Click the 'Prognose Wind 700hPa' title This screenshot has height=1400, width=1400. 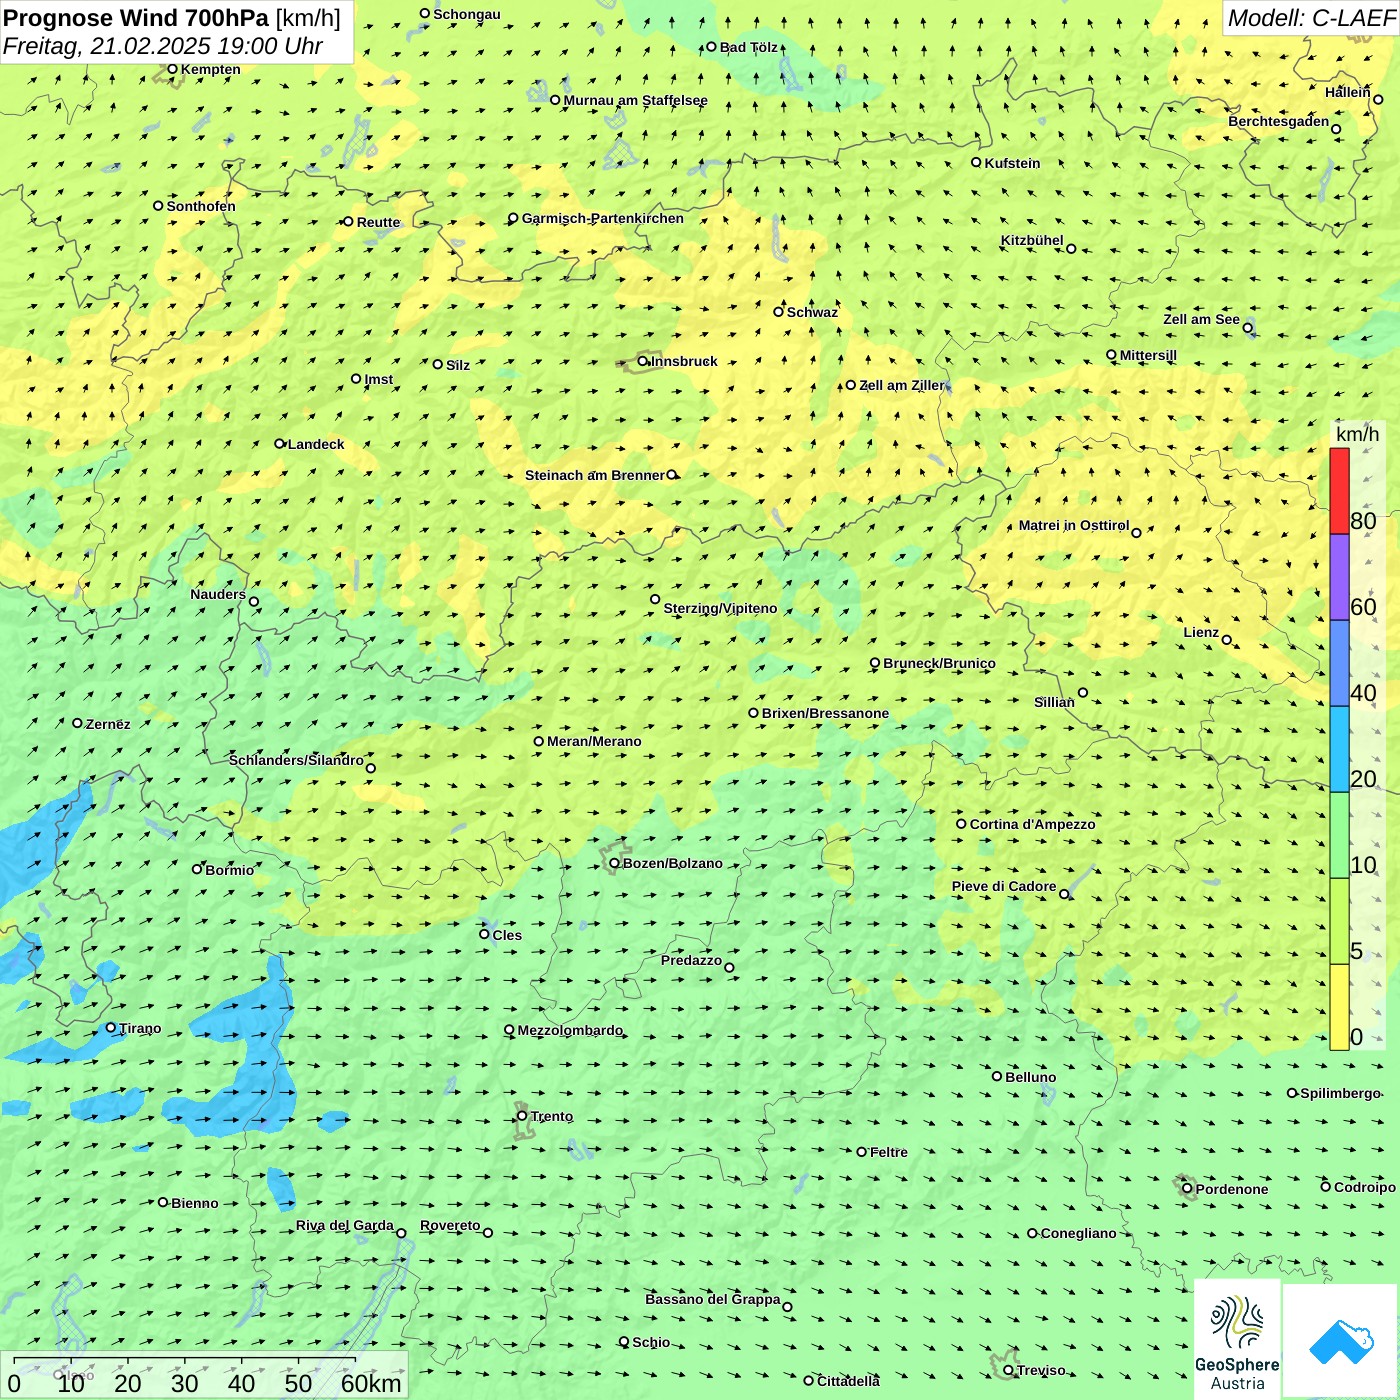coord(137,18)
